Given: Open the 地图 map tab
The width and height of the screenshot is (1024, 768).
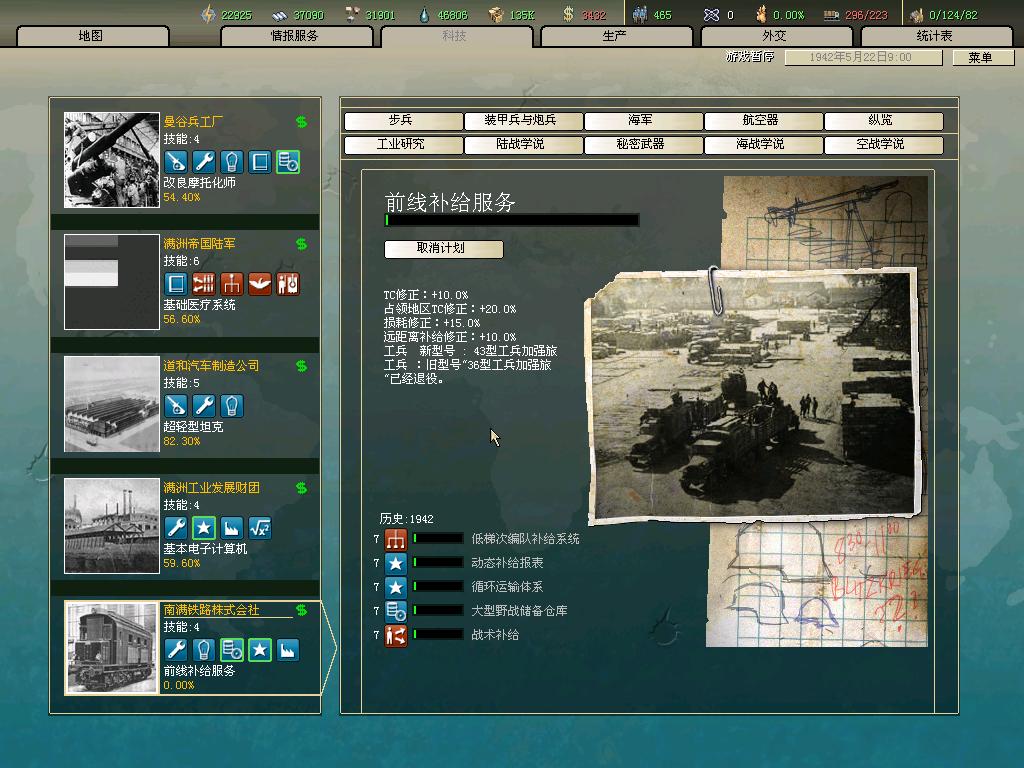Looking at the screenshot, I should 92,37.
